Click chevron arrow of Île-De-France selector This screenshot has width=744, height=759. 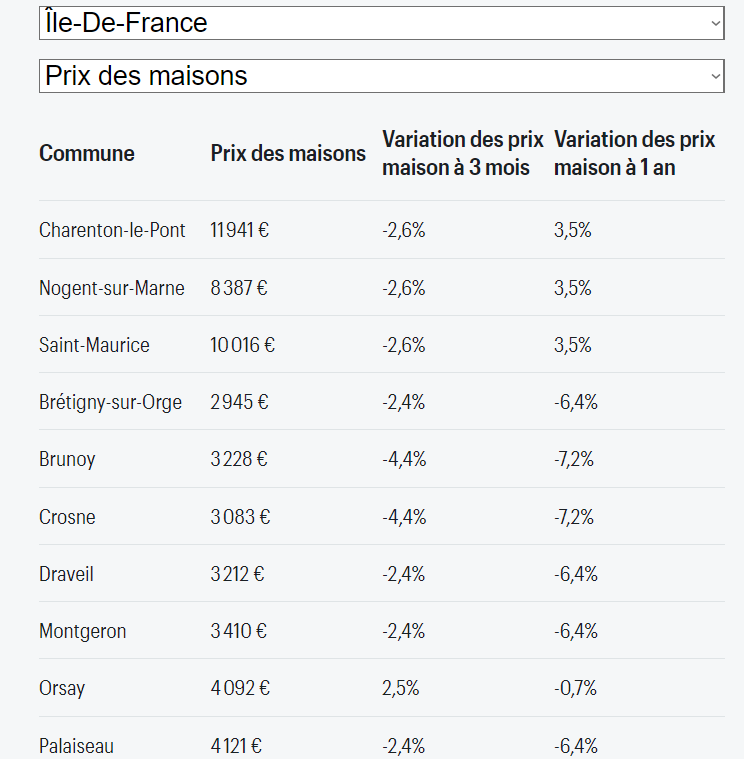[x=715, y=23]
